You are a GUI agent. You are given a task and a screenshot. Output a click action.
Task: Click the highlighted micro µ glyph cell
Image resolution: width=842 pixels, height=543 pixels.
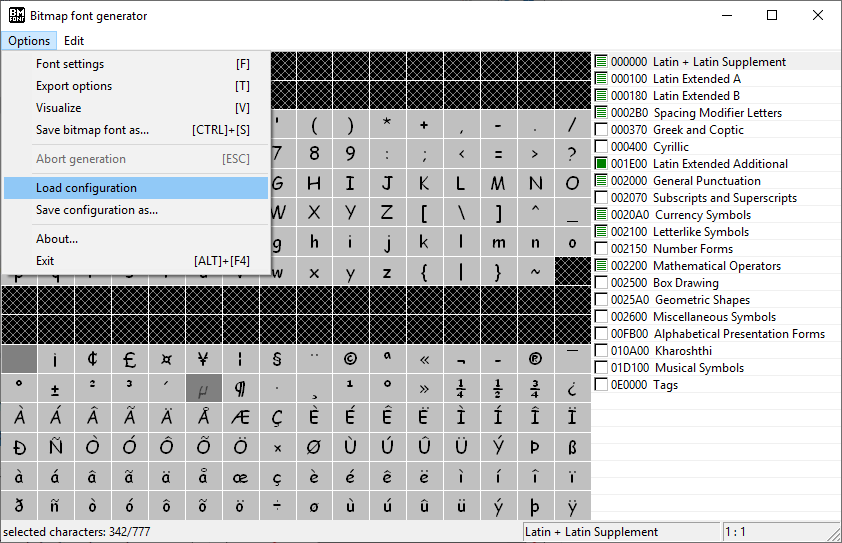pos(203,388)
